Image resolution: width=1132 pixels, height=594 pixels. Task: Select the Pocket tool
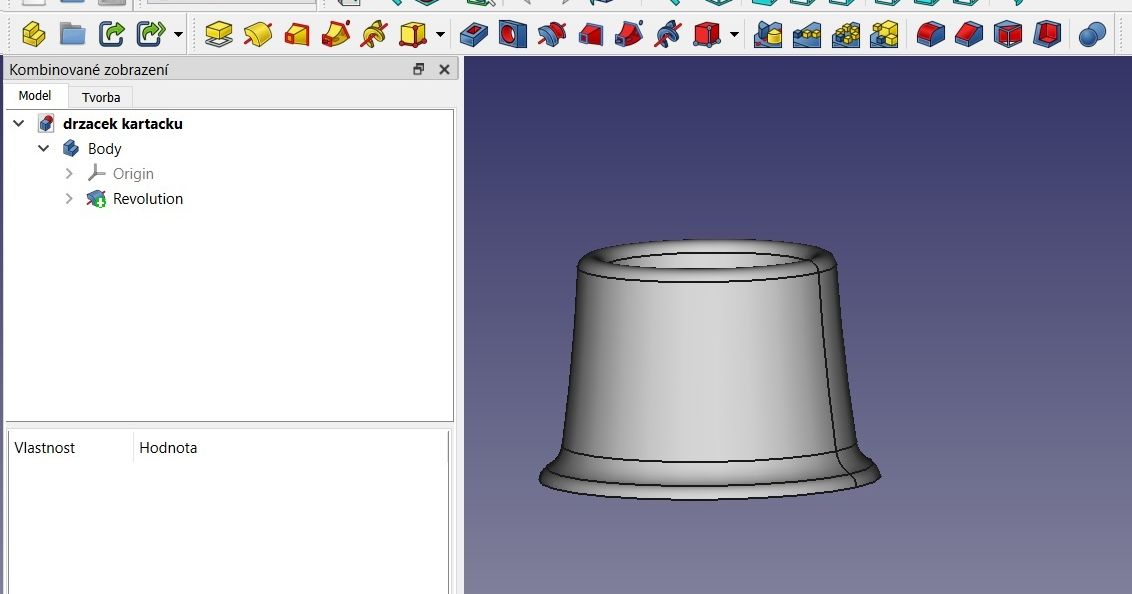pyautogui.click(x=474, y=34)
